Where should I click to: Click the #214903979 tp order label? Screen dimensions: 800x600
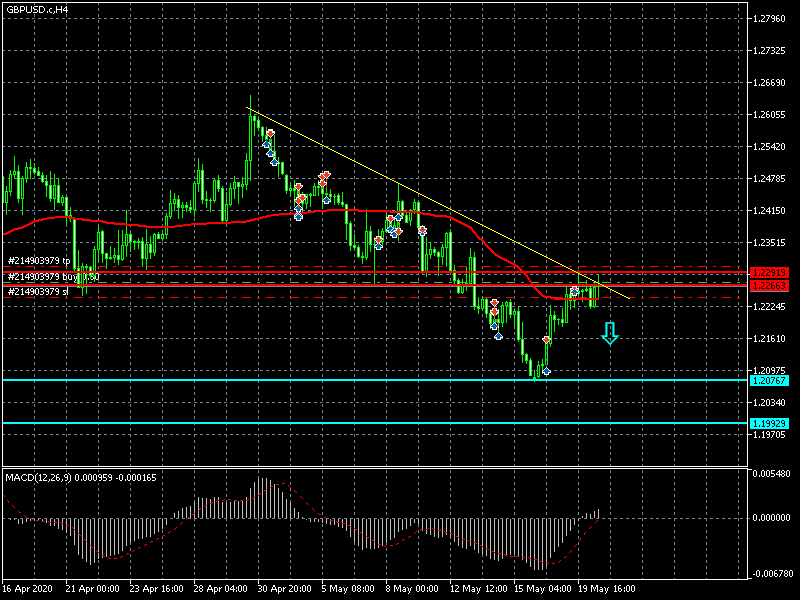click(38, 261)
